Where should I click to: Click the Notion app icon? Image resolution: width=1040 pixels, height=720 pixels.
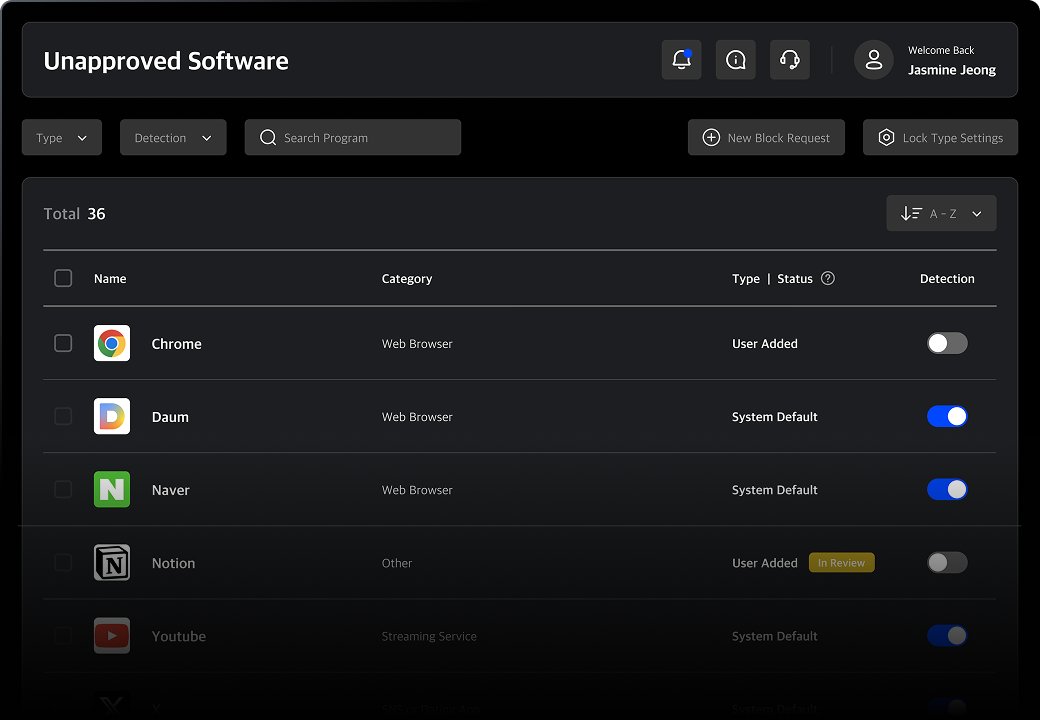111,562
